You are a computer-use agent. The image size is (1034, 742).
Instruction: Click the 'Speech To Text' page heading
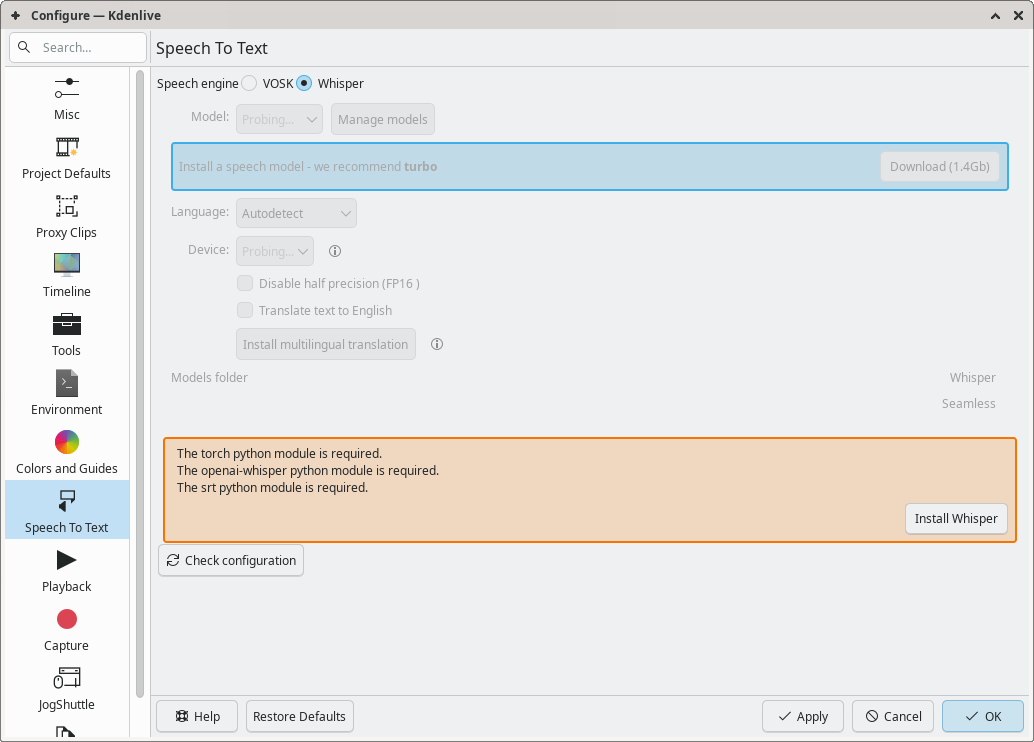tap(212, 48)
